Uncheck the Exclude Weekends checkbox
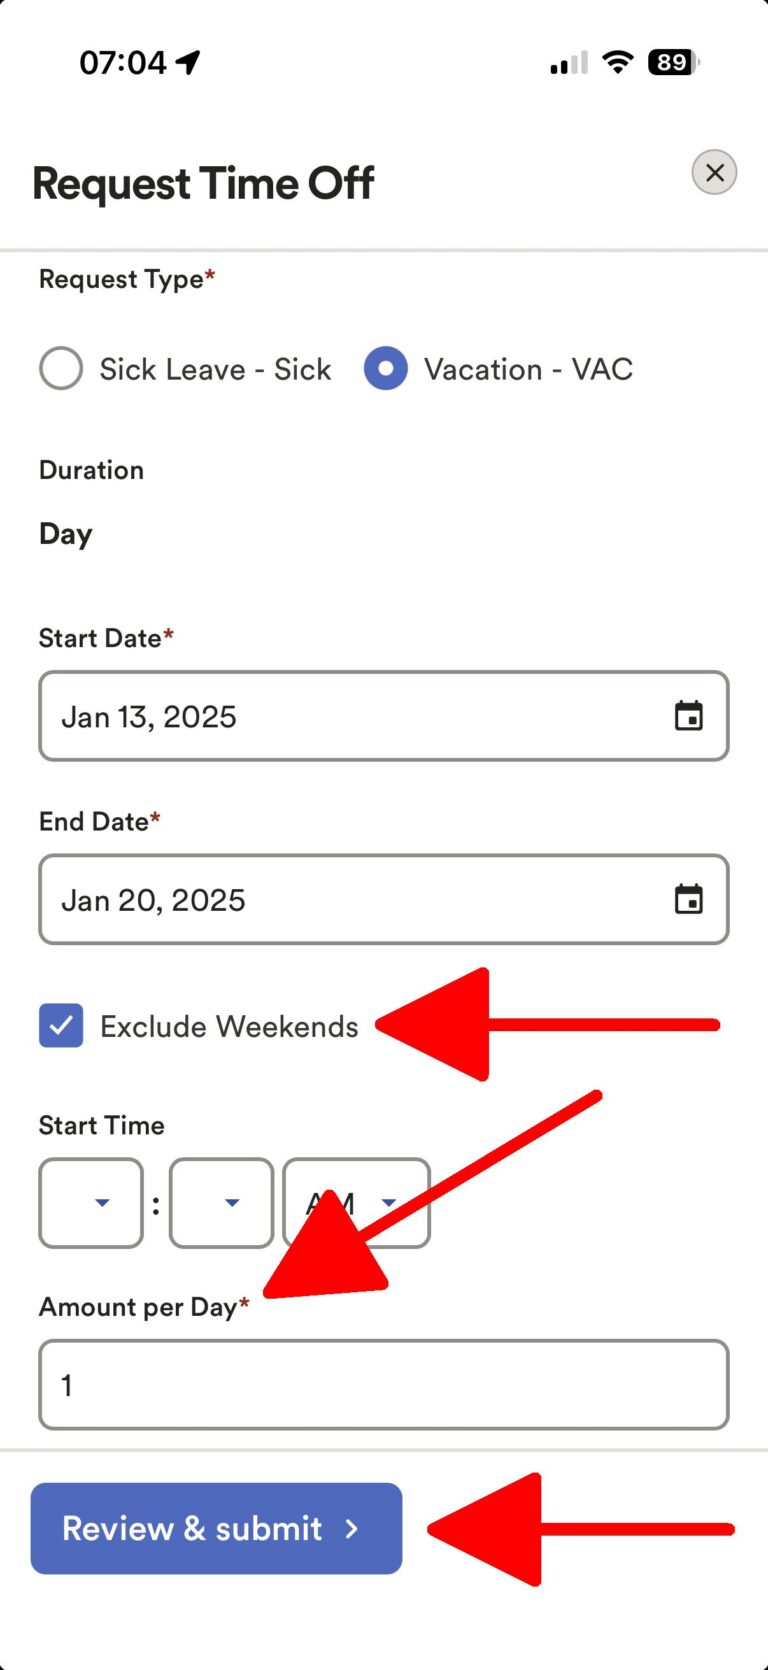Viewport: 768px width, 1670px height. pyautogui.click(x=61, y=1026)
